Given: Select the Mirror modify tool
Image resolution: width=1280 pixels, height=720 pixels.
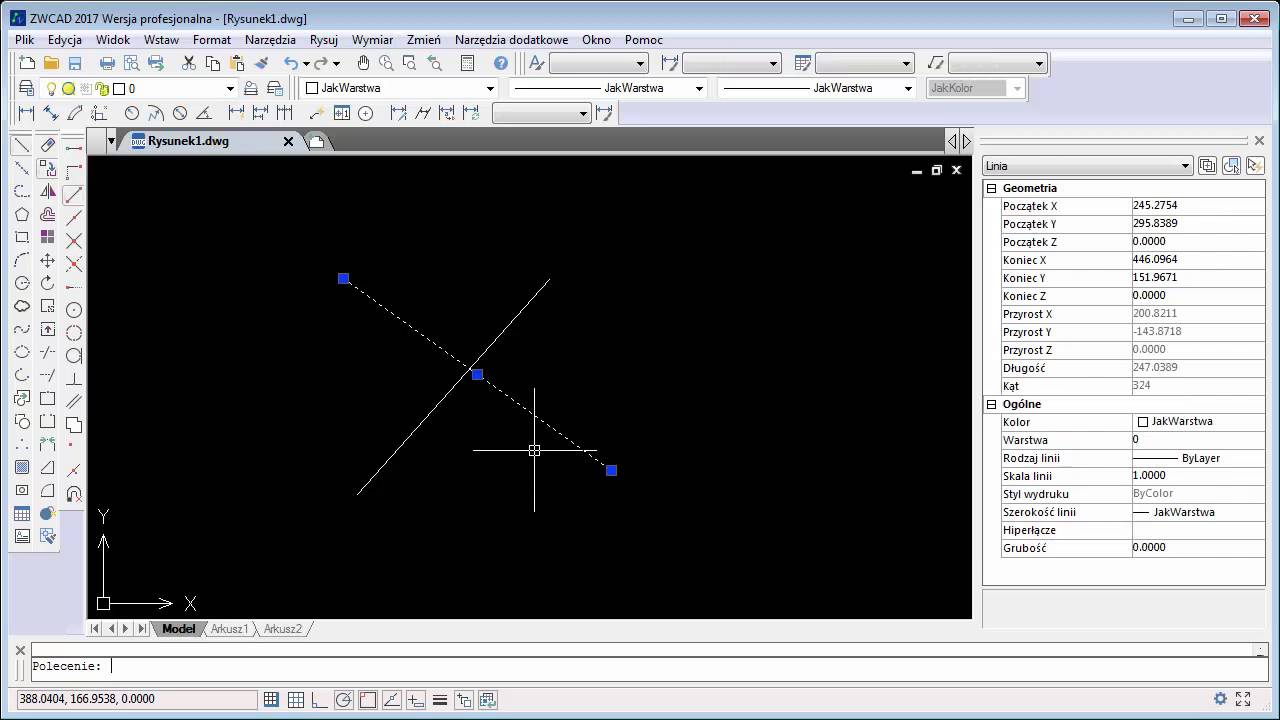Looking at the screenshot, I should click(47, 191).
